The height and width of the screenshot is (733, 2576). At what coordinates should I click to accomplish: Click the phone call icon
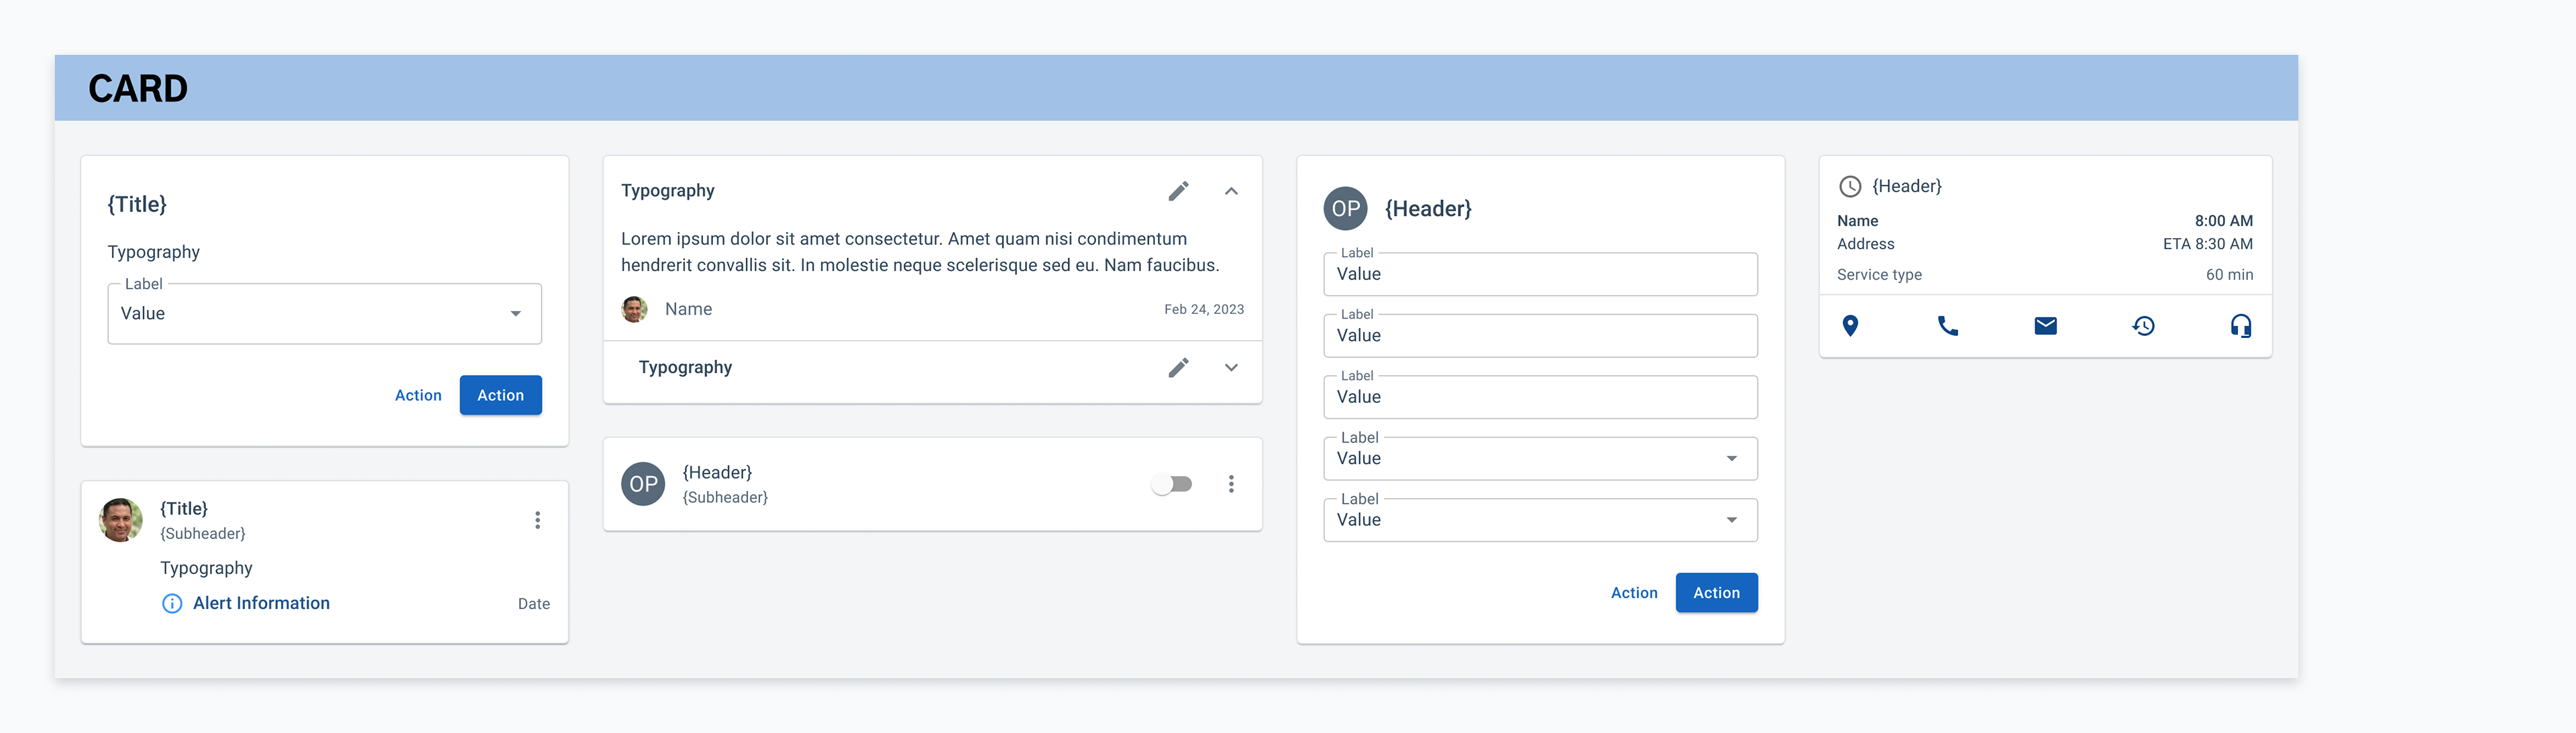pyautogui.click(x=1947, y=326)
